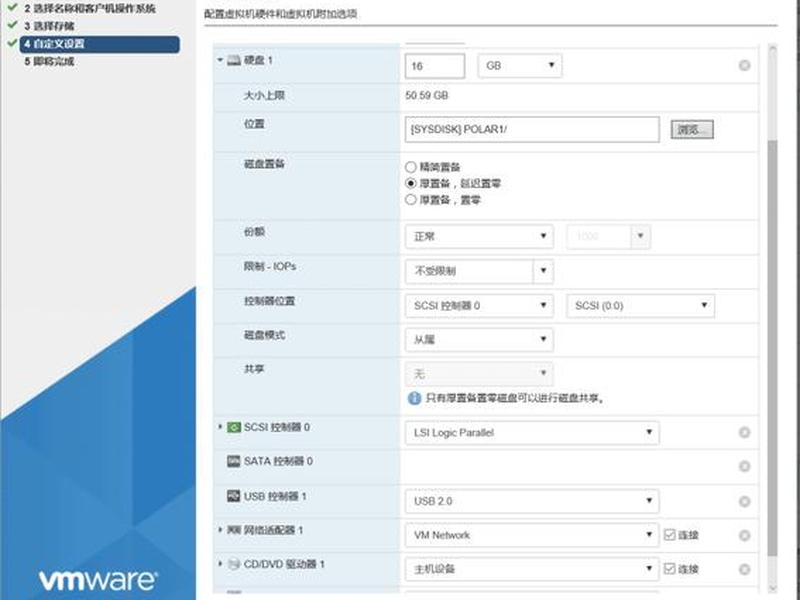Open the 主机设备 CD/DVD source dropdown
800x600 pixels.
tap(532, 569)
